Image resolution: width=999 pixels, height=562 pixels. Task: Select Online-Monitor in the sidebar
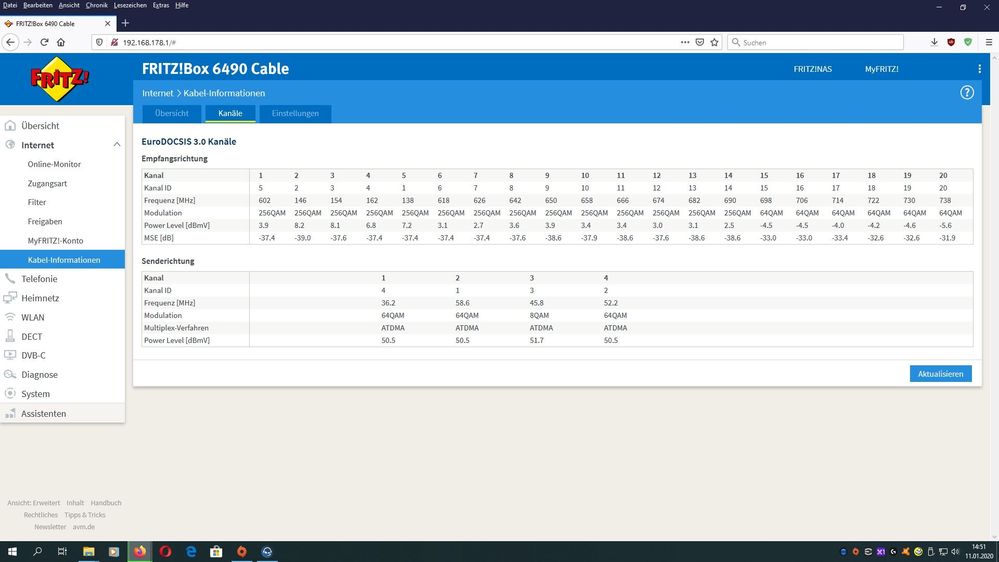click(x=54, y=164)
